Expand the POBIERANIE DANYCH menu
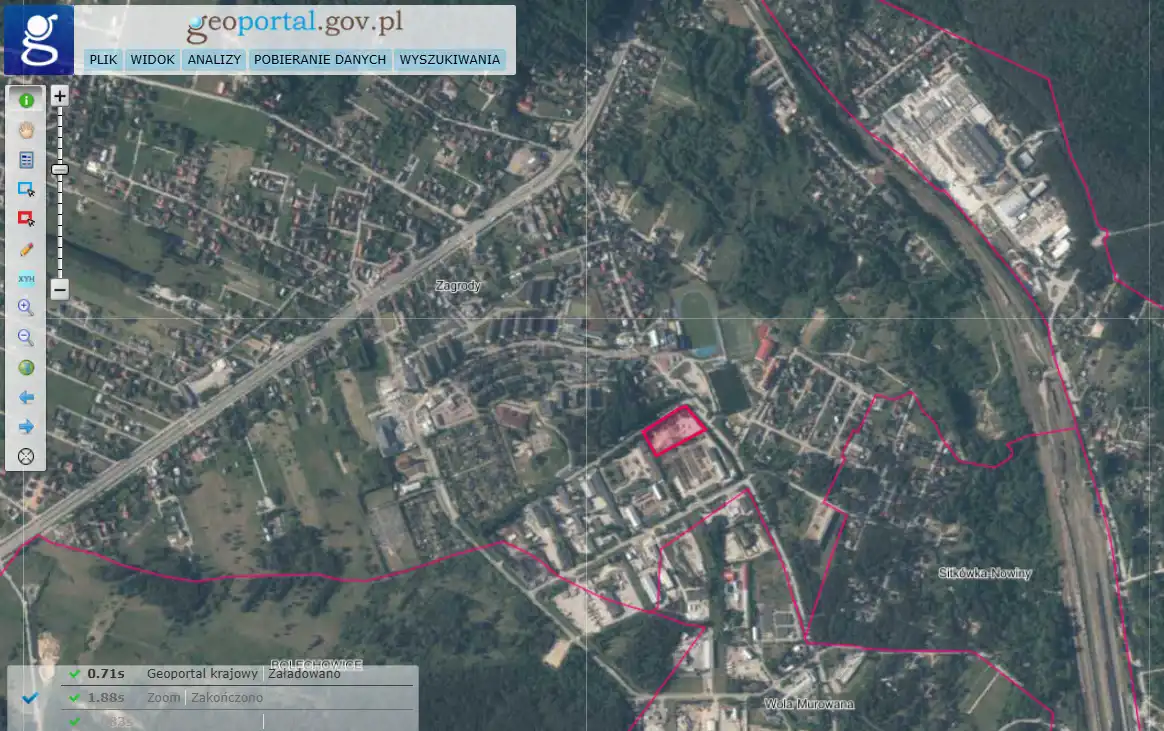This screenshot has height=731, width=1164. 320,60
